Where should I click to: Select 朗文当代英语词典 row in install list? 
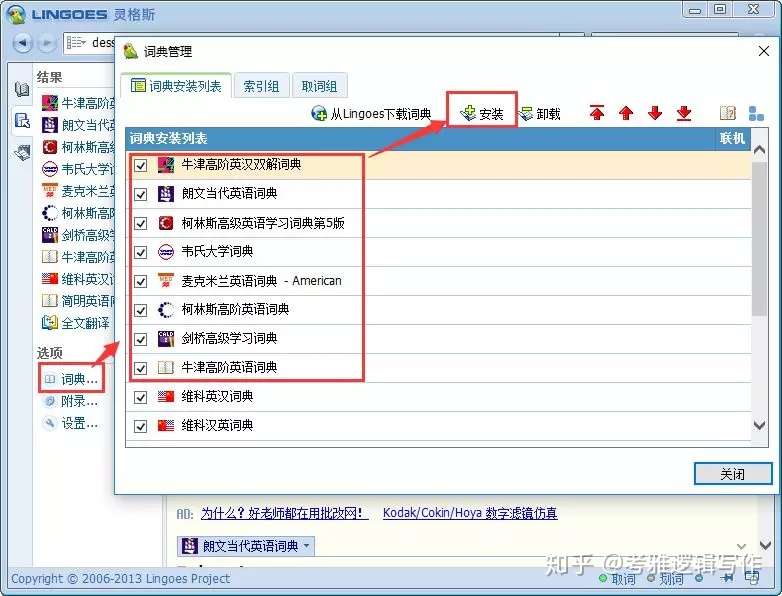coord(438,194)
